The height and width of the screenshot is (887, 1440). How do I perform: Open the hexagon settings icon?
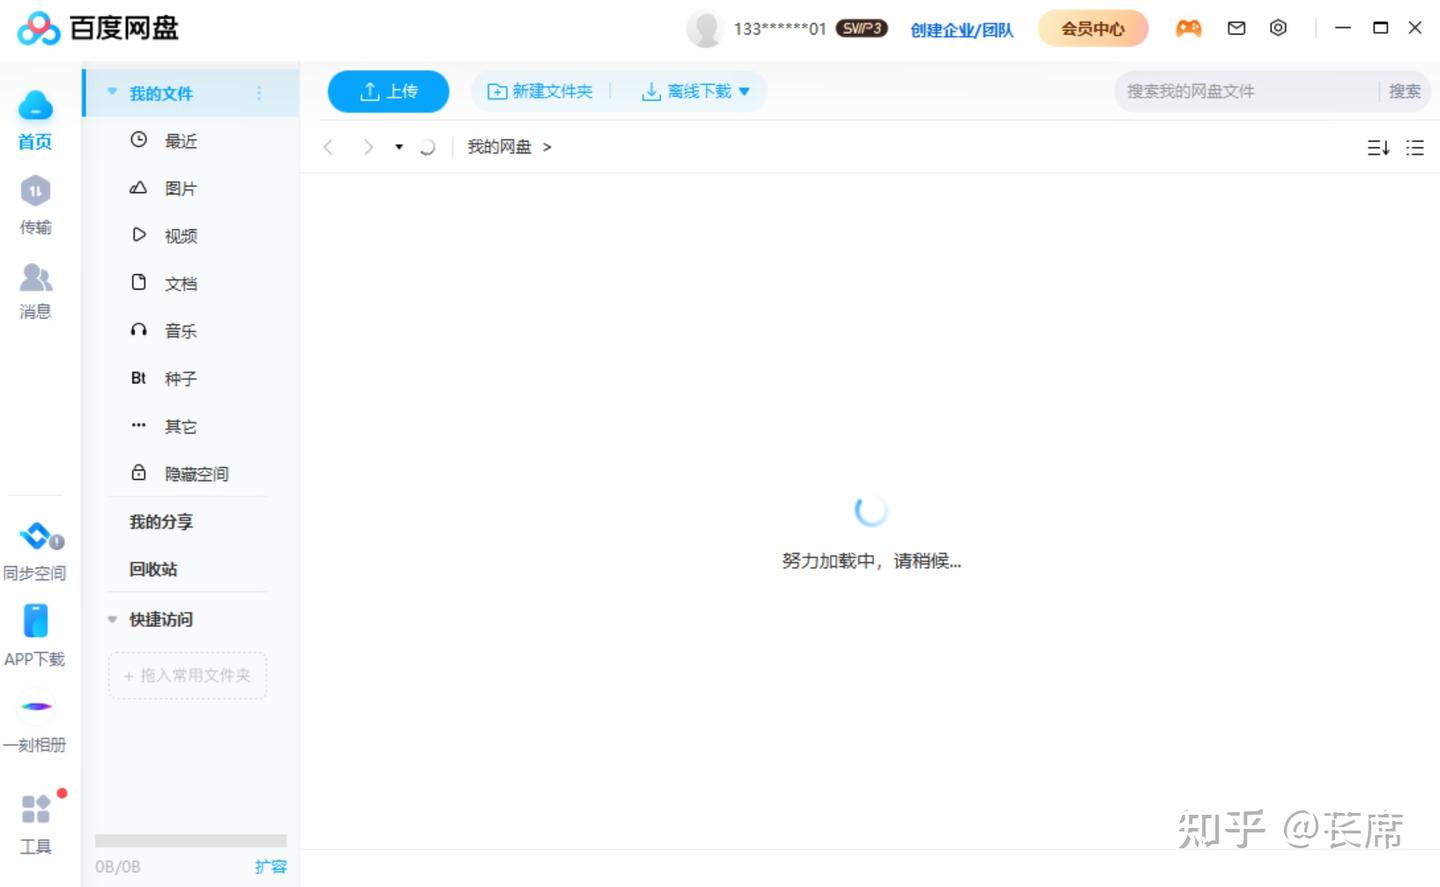(1278, 28)
